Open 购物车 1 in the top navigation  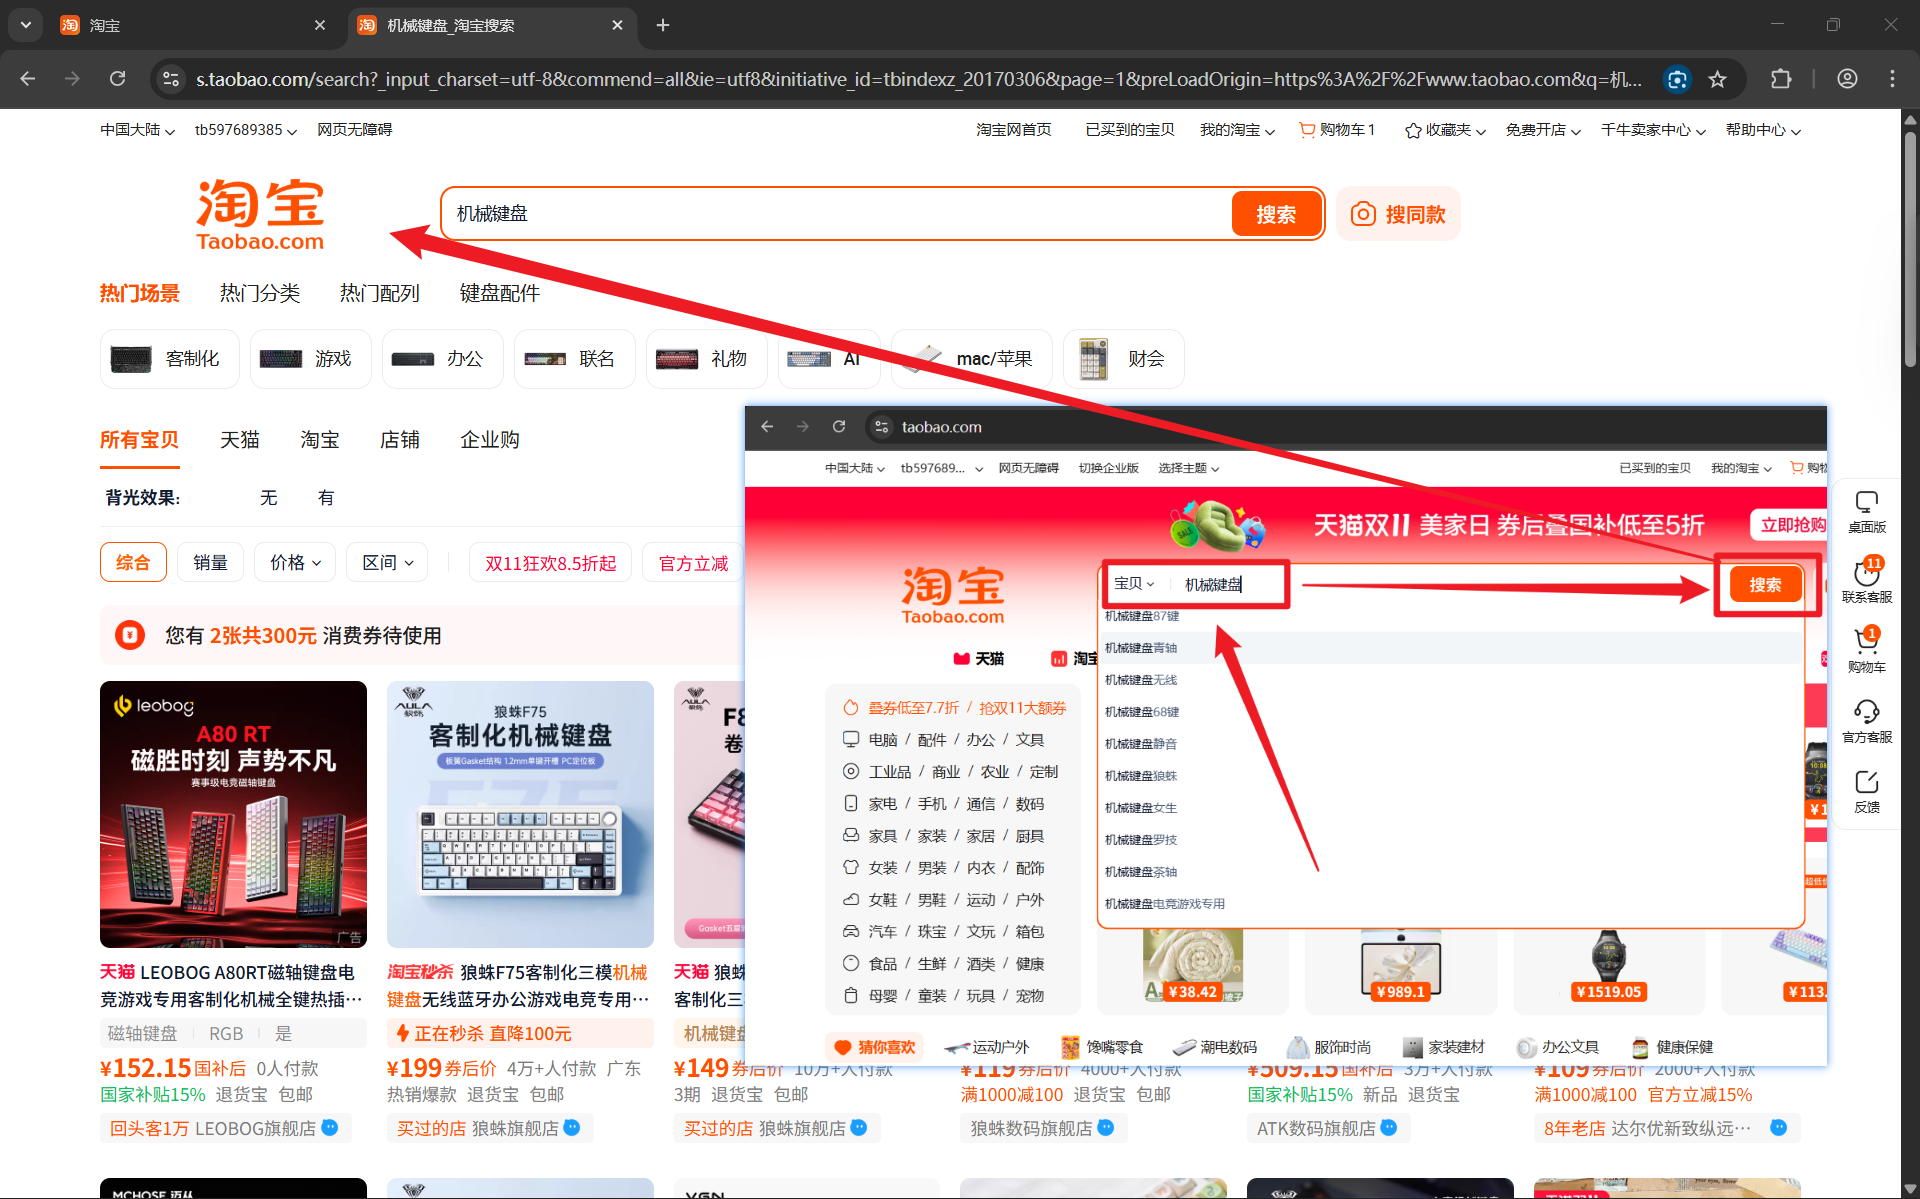[x=1337, y=130]
